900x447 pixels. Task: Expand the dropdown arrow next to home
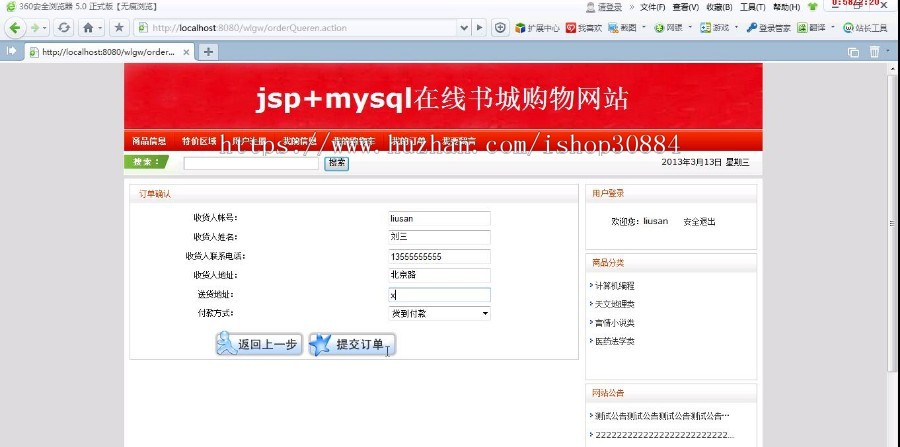click(x=100, y=28)
